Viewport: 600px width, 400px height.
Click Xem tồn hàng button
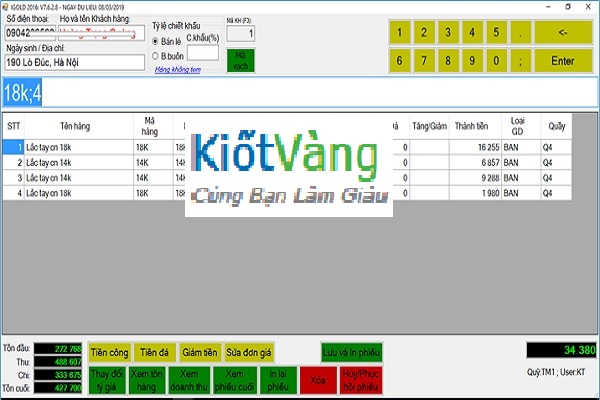(147, 380)
